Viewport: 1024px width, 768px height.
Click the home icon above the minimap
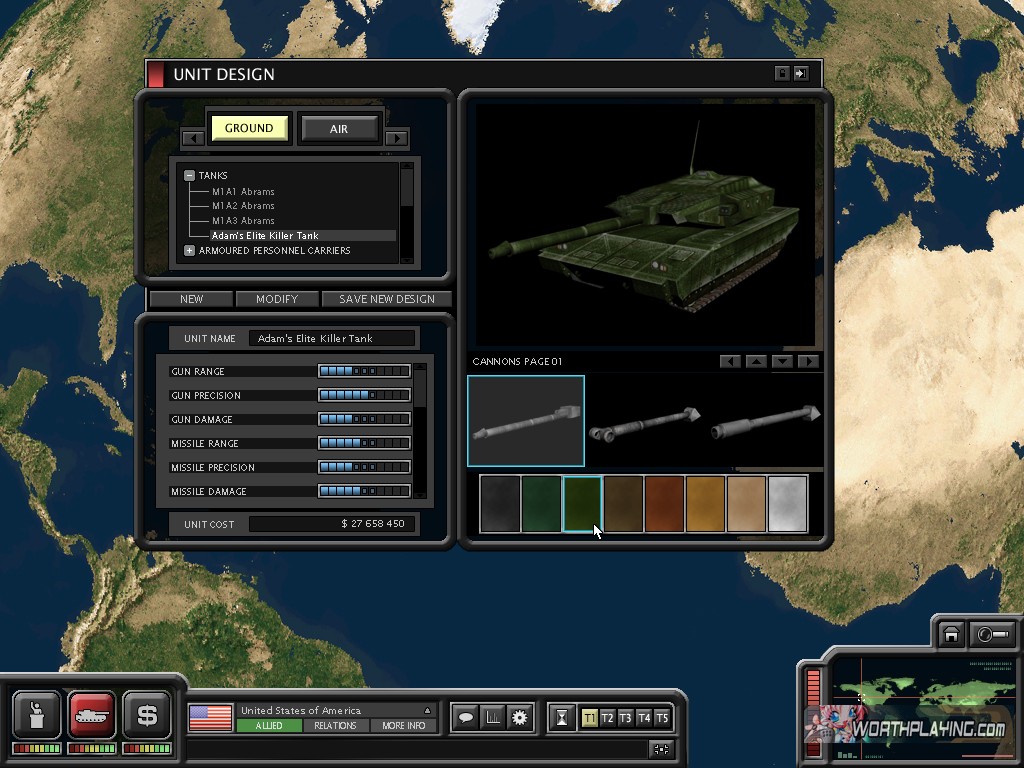pos(951,635)
